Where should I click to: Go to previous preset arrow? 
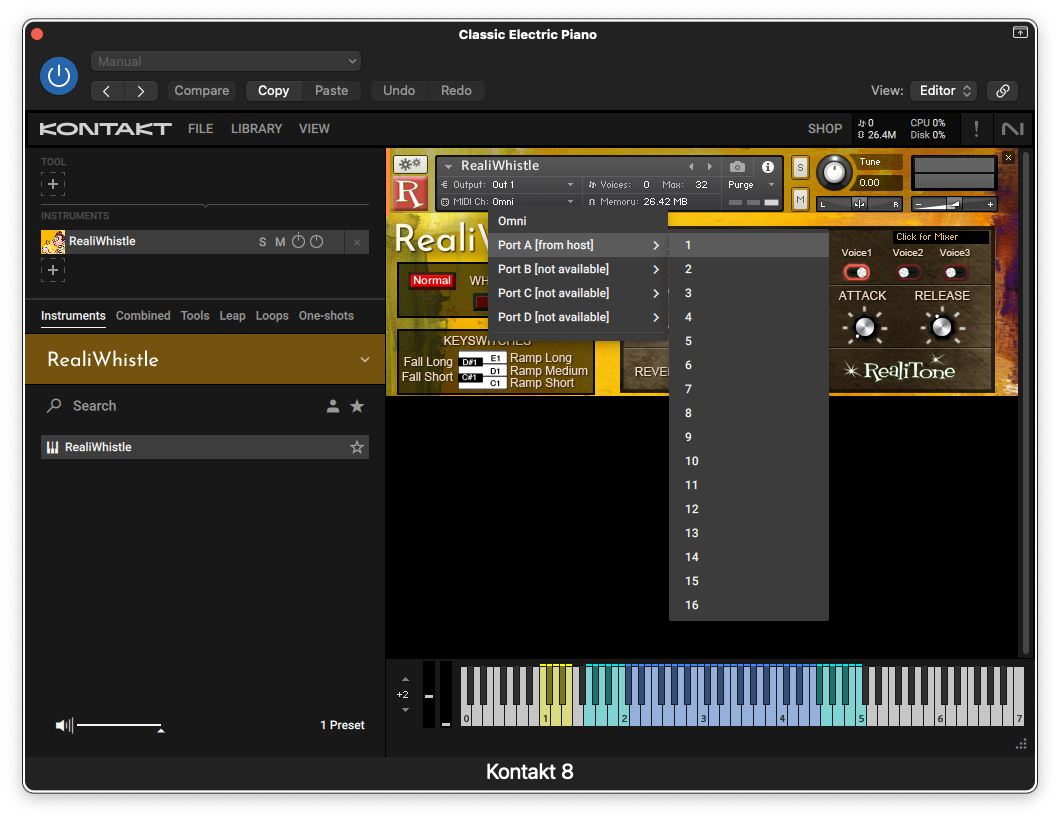click(107, 91)
